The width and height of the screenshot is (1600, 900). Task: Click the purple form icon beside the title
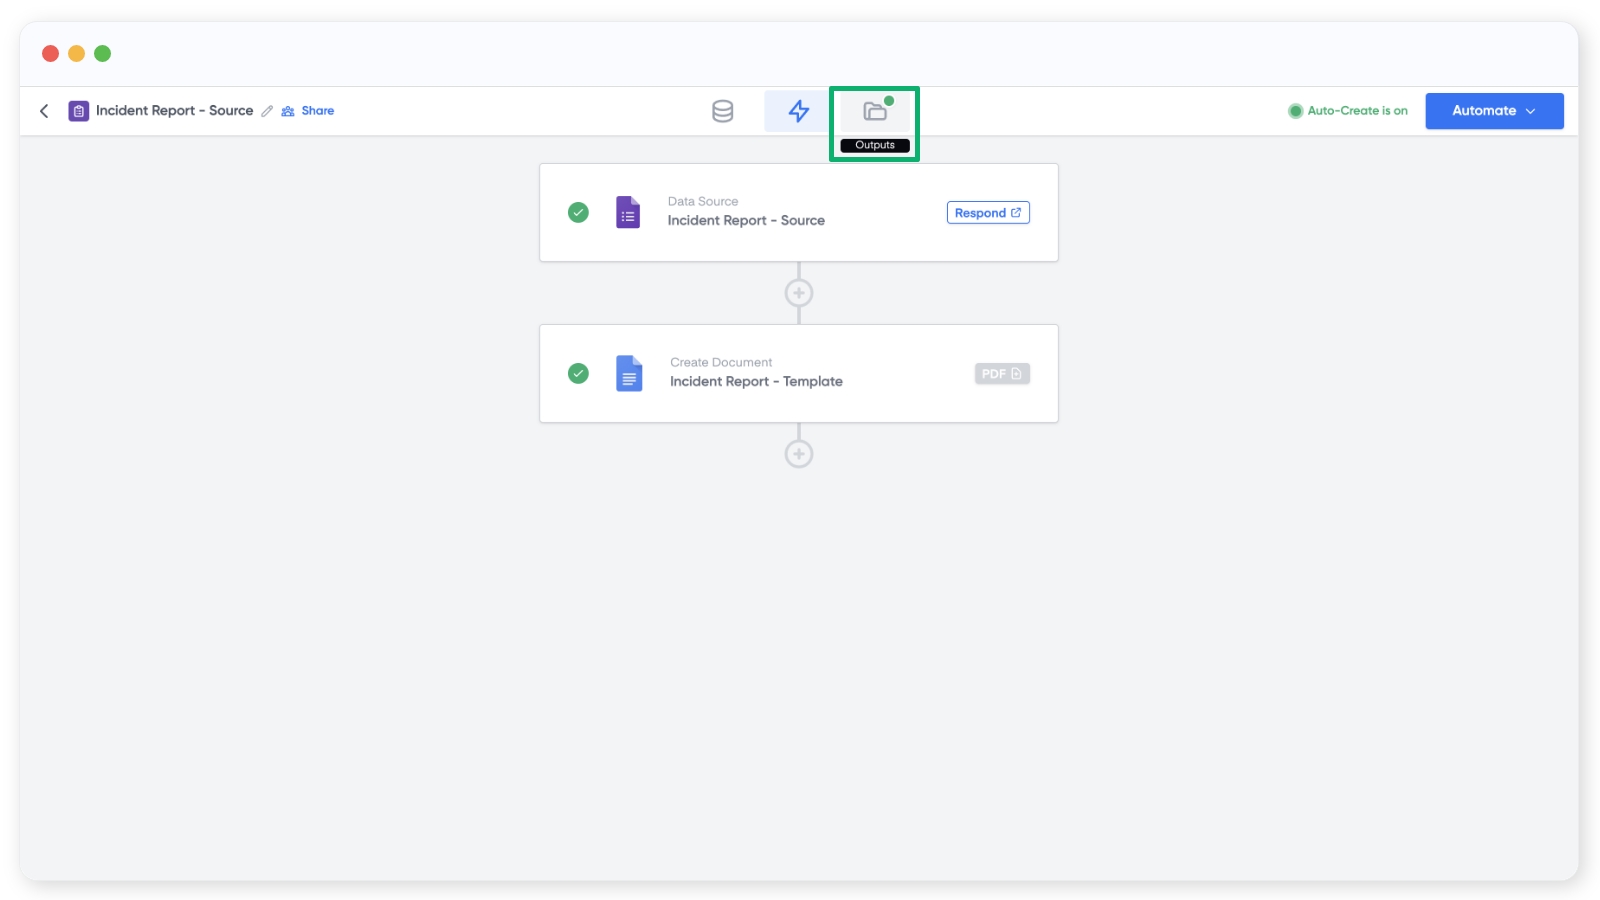78,111
